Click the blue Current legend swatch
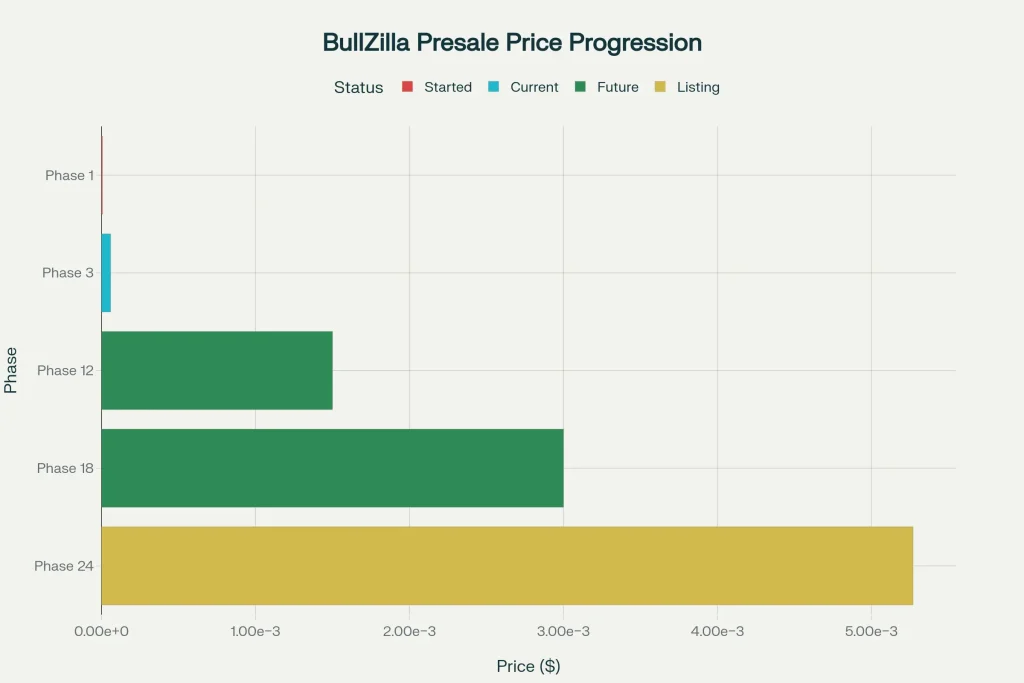The image size is (1024, 683). [x=493, y=87]
